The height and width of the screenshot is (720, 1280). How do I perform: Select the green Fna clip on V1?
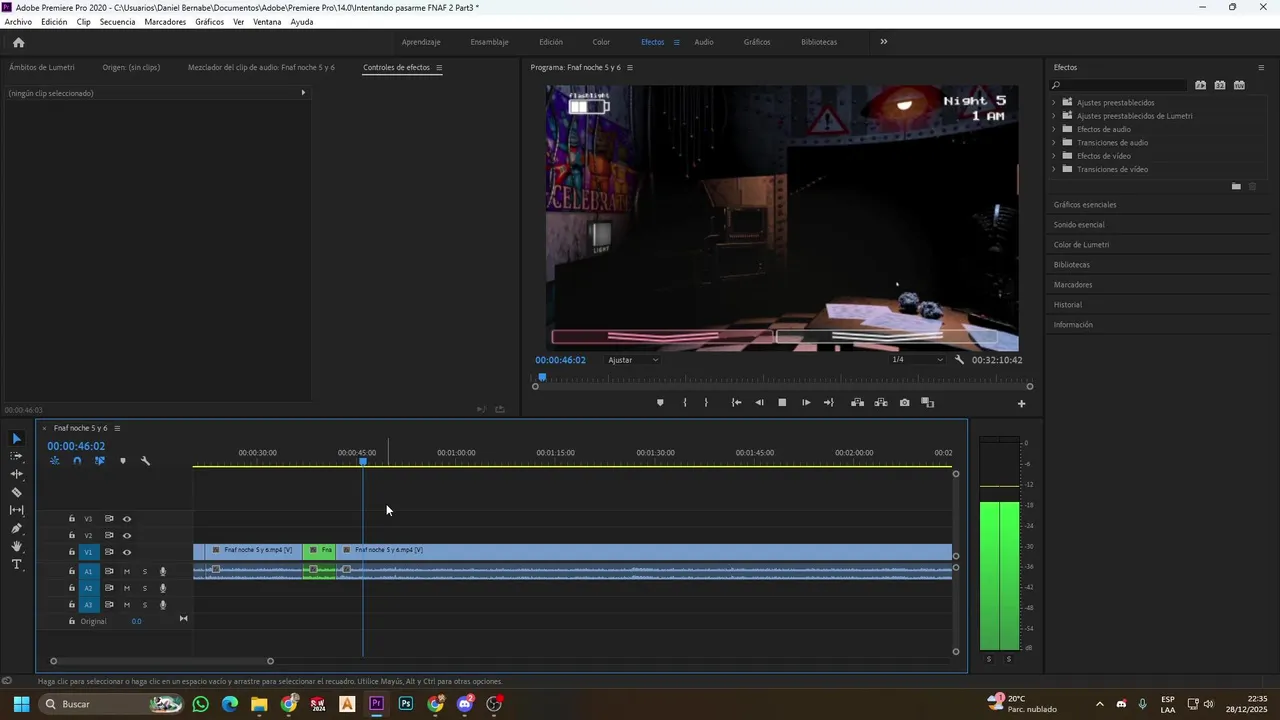319,550
